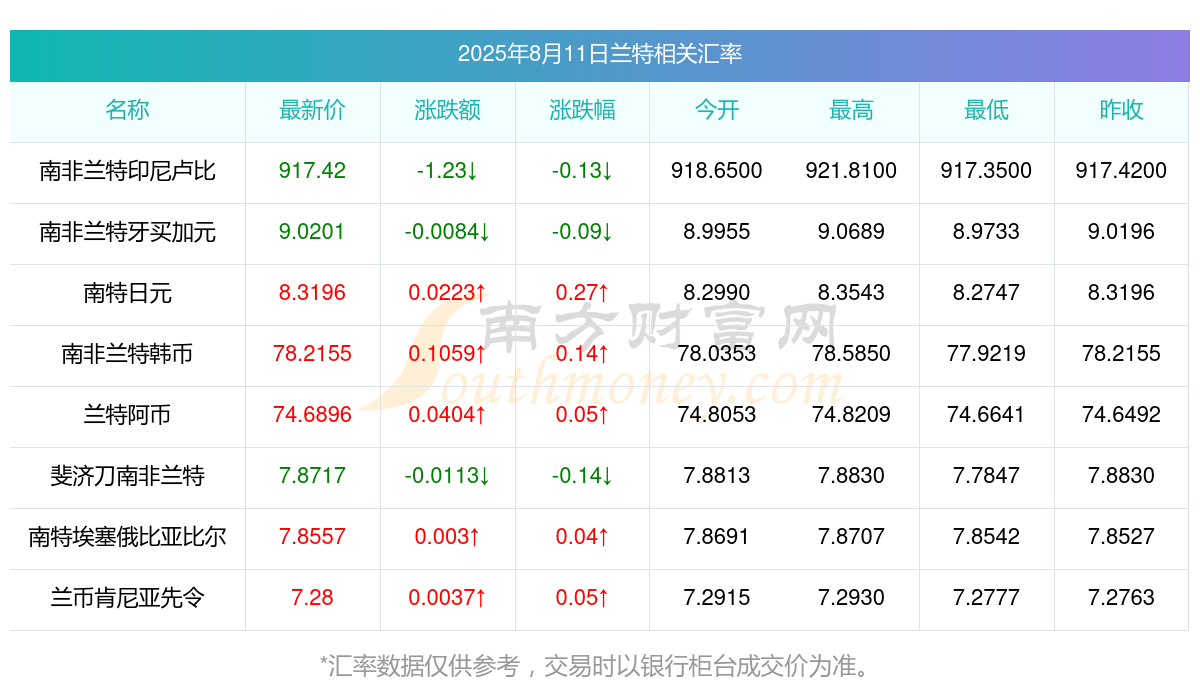
Task: Click change amount 0.003↑
Action: tap(447, 537)
